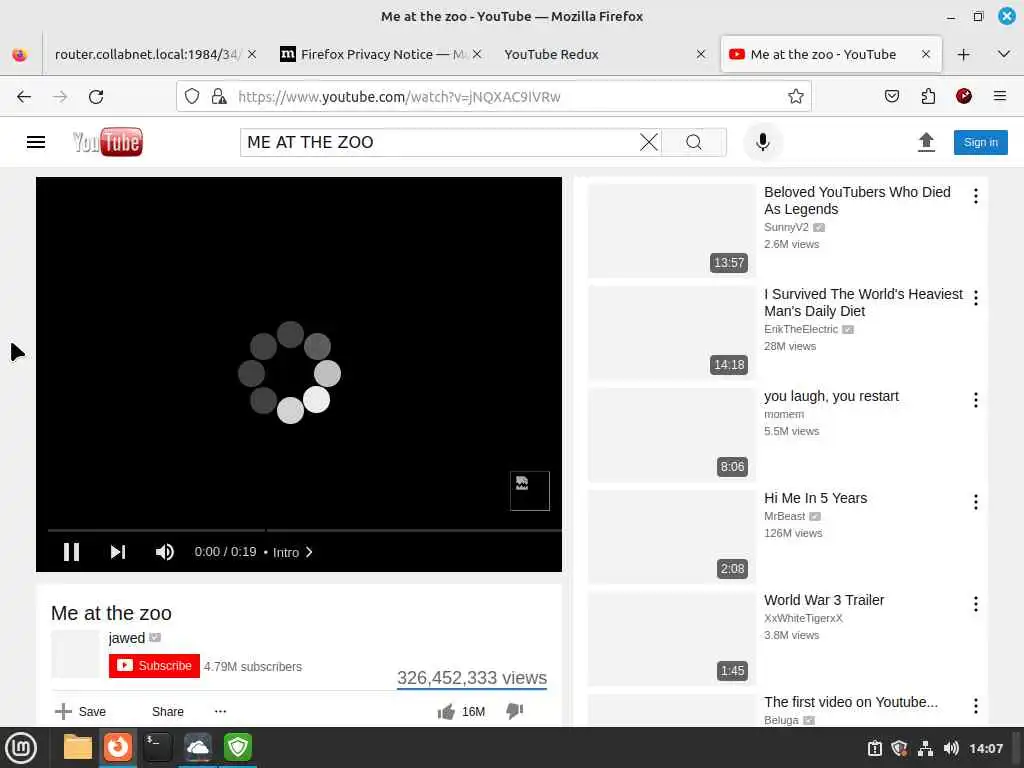Click the jawed channel avatar

point(75,654)
